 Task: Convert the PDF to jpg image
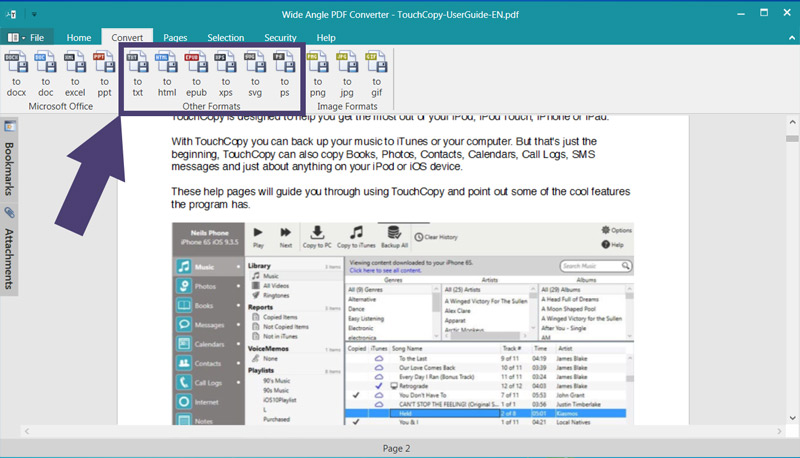[x=347, y=74]
